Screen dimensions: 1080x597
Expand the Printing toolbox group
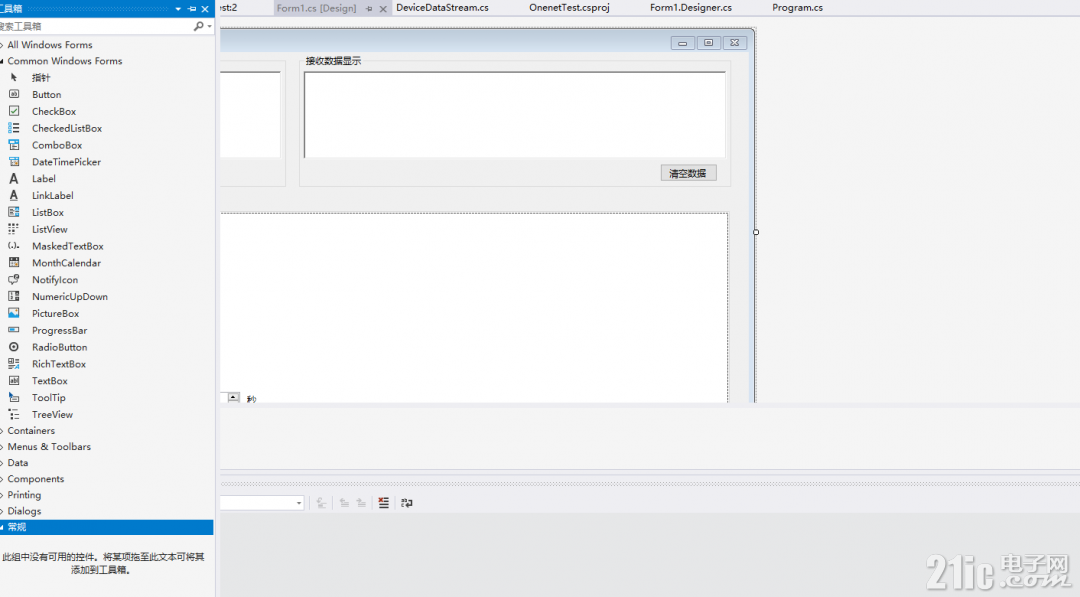click(x=2, y=495)
